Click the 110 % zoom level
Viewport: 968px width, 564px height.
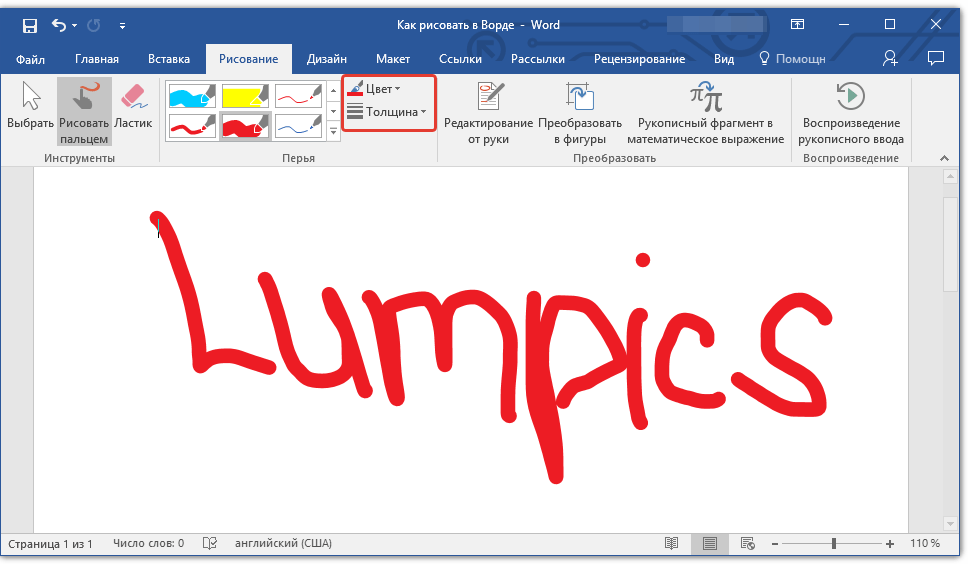(x=924, y=544)
